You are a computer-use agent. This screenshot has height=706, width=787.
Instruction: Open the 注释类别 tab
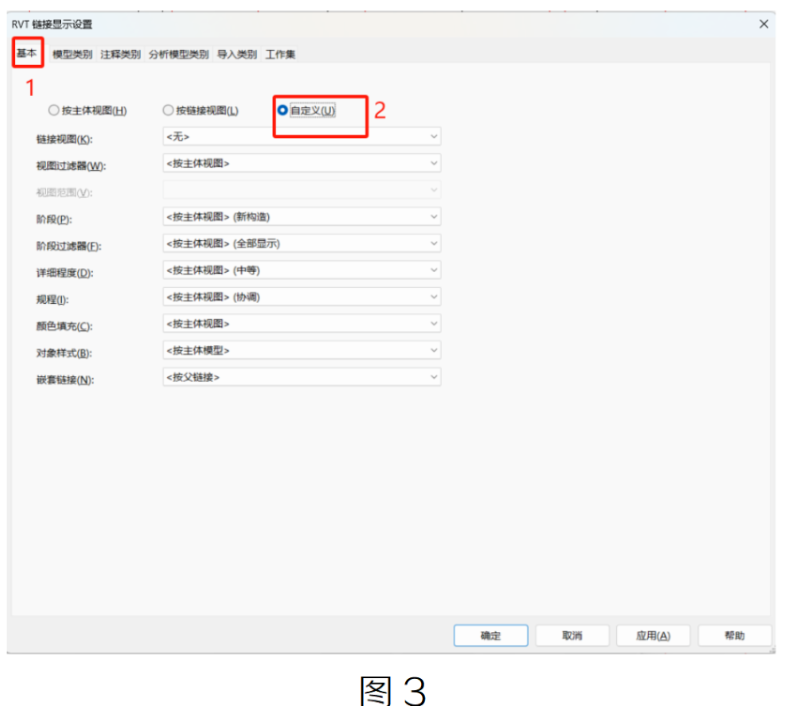click(x=120, y=54)
